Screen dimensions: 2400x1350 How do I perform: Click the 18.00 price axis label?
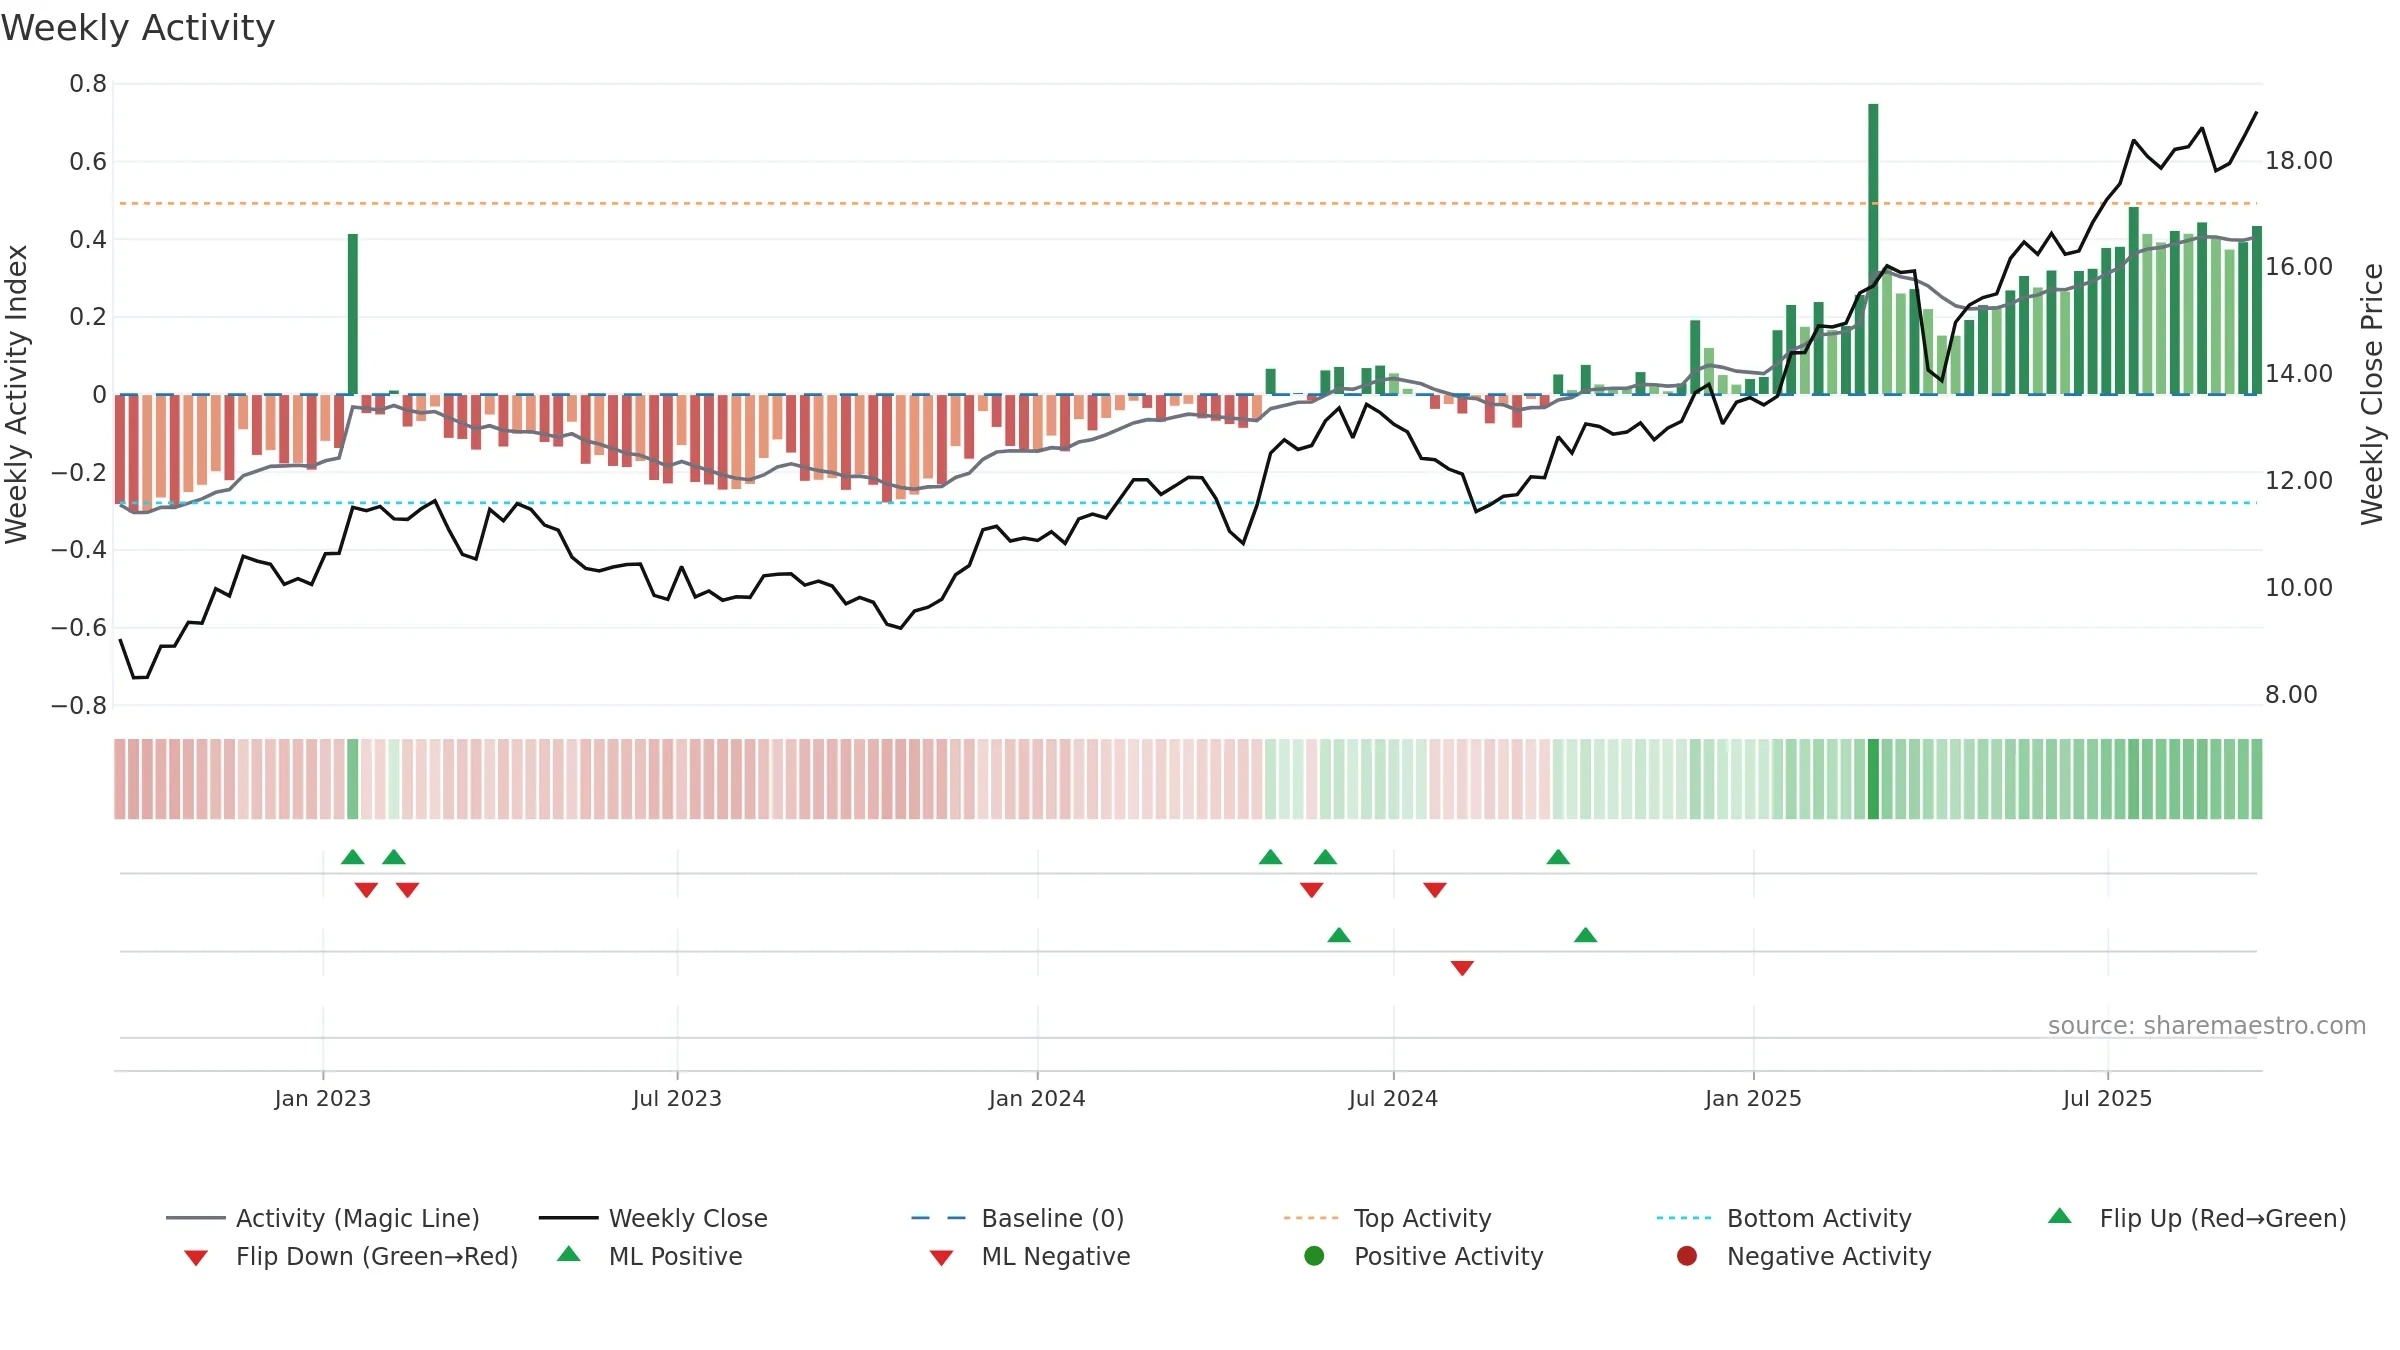[x=2299, y=161]
